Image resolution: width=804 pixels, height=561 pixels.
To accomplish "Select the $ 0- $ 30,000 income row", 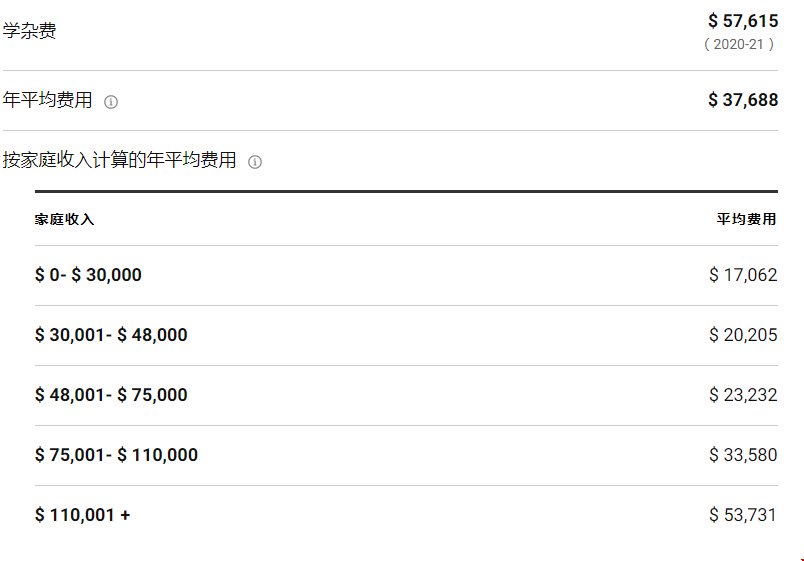I will (x=88, y=275).
